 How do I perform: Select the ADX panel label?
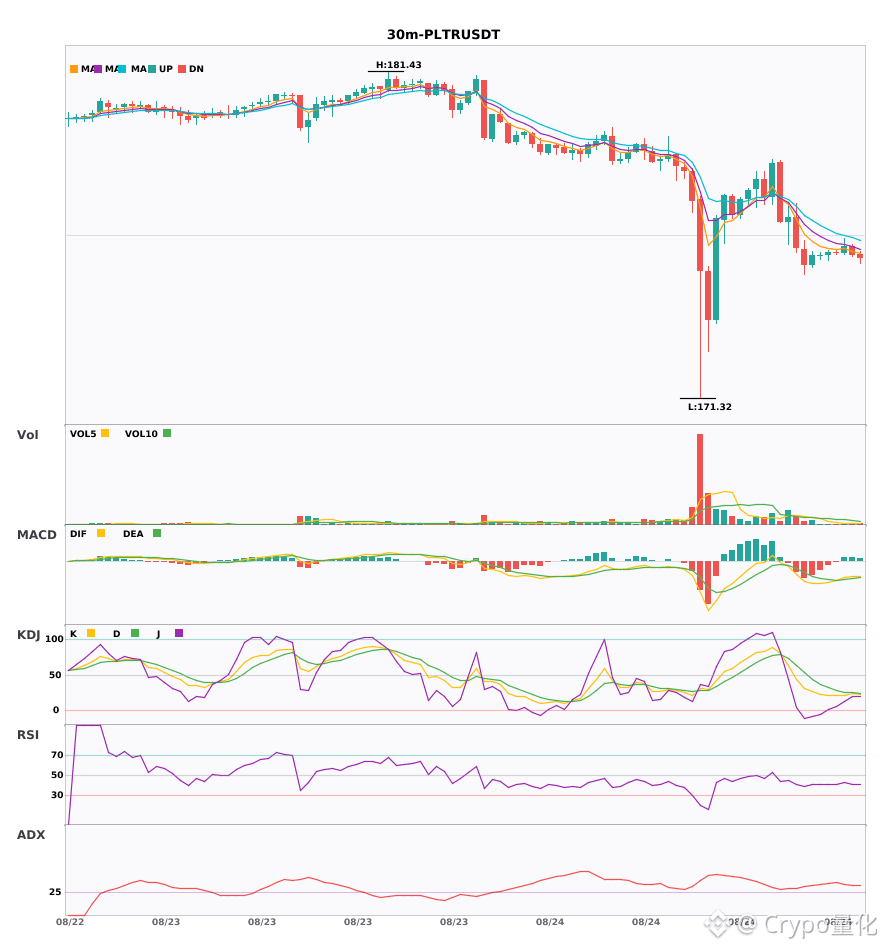tap(31, 835)
